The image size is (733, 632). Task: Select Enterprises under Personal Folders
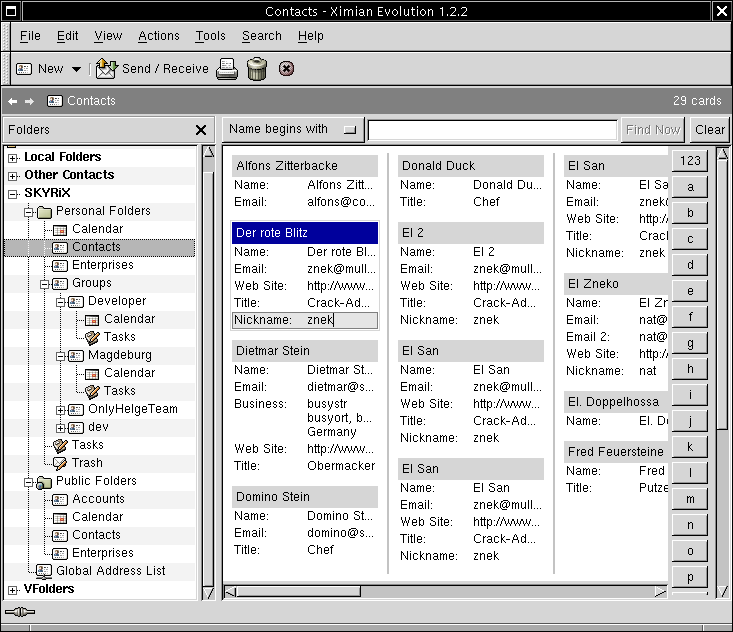tap(102, 265)
